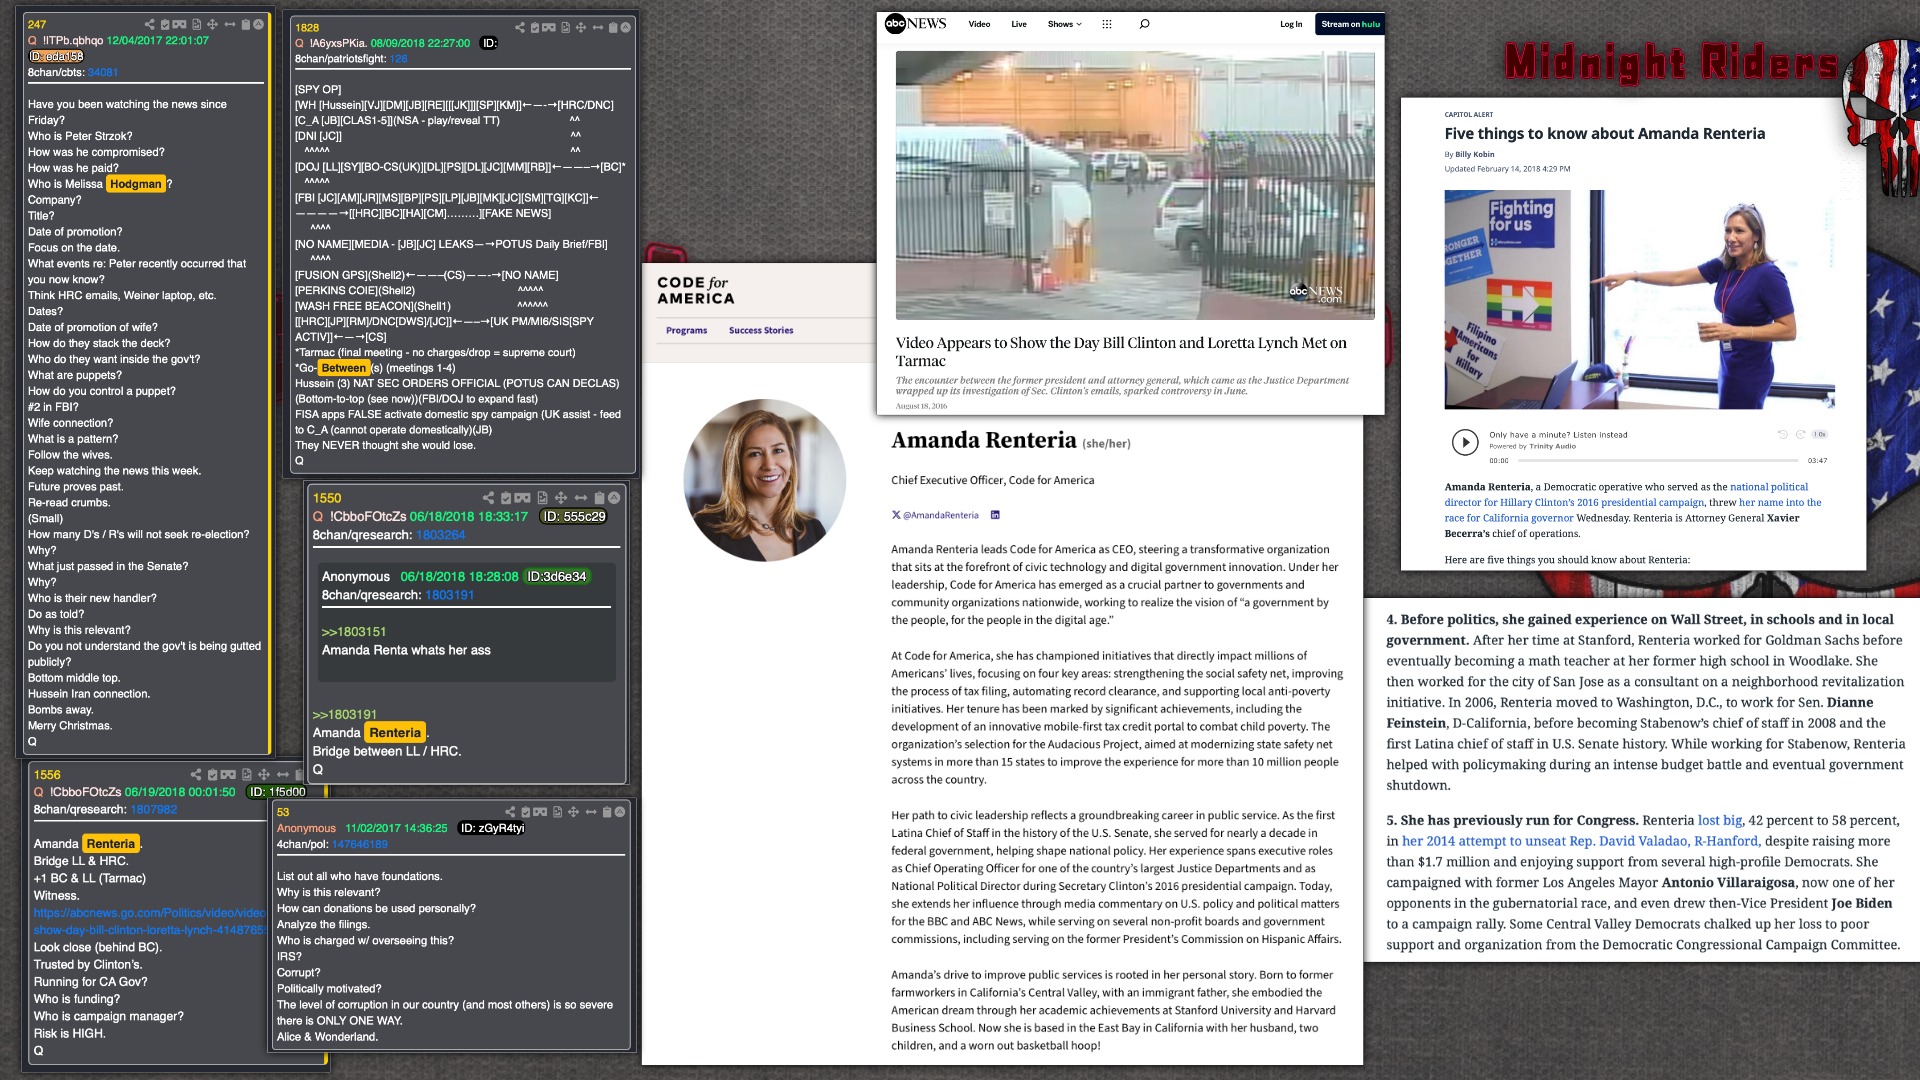Viewport: 1920px width, 1080px height.
Task: Open the qresearch post number 1803264 link
Action: pyautogui.click(x=440, y=535)
